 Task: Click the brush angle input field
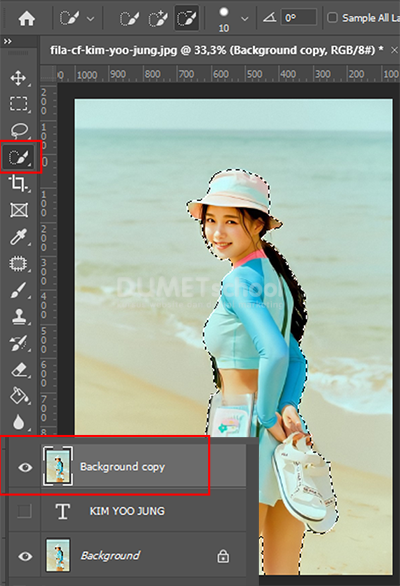click(299, 18)
